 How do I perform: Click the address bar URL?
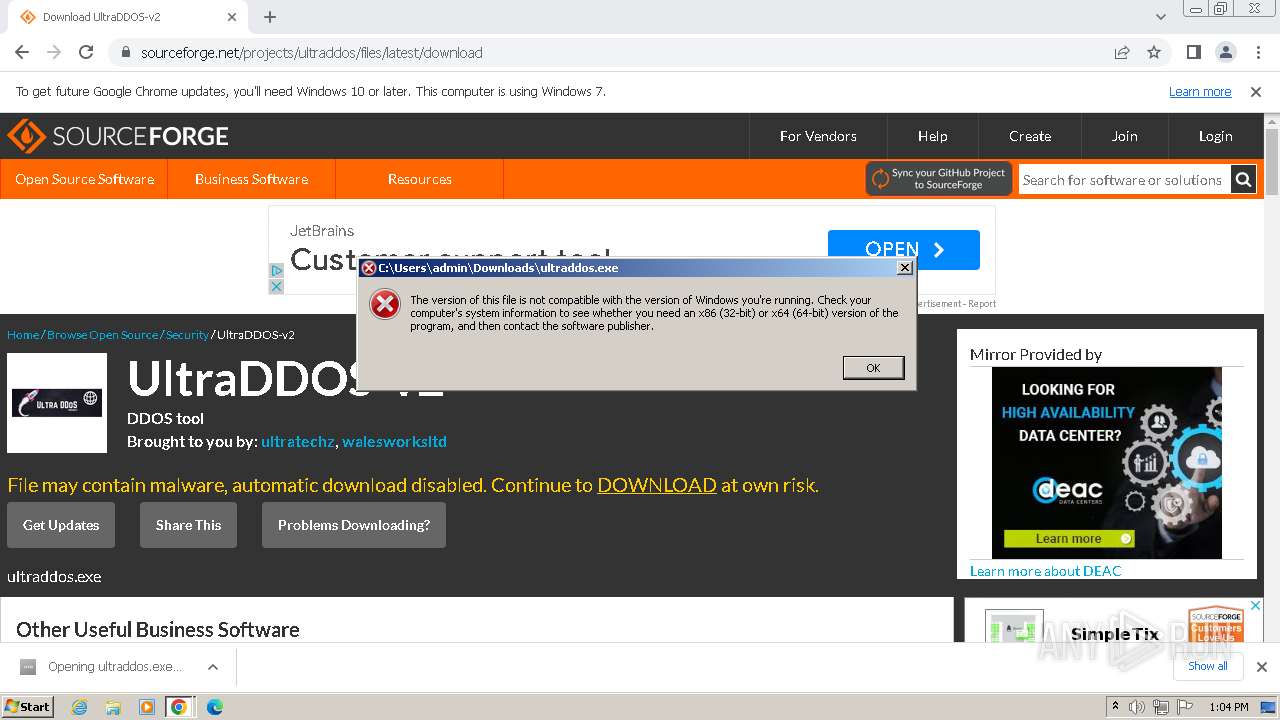(311, 52)
